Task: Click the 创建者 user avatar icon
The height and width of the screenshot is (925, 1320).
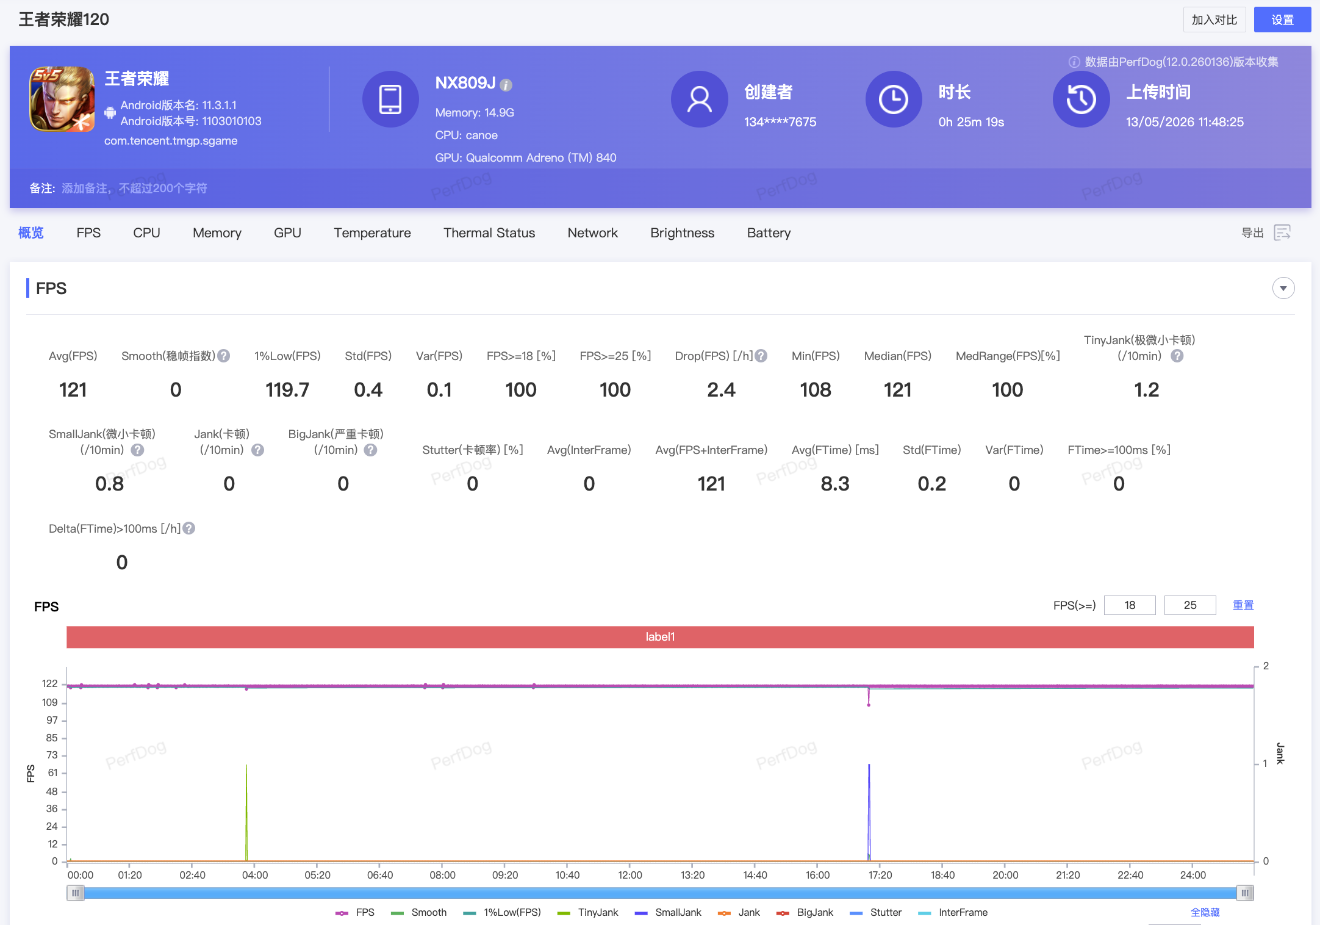Action: click(x=699, y=99)
